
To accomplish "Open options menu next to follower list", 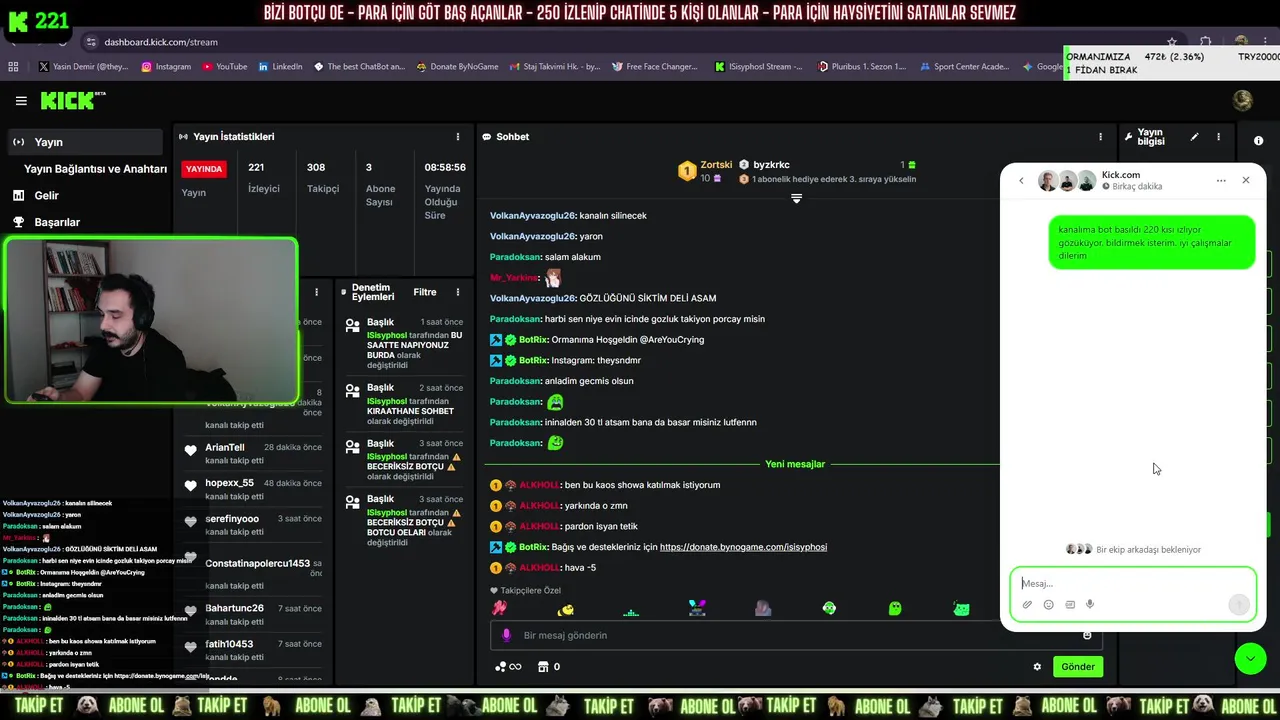I will point(317,292).
